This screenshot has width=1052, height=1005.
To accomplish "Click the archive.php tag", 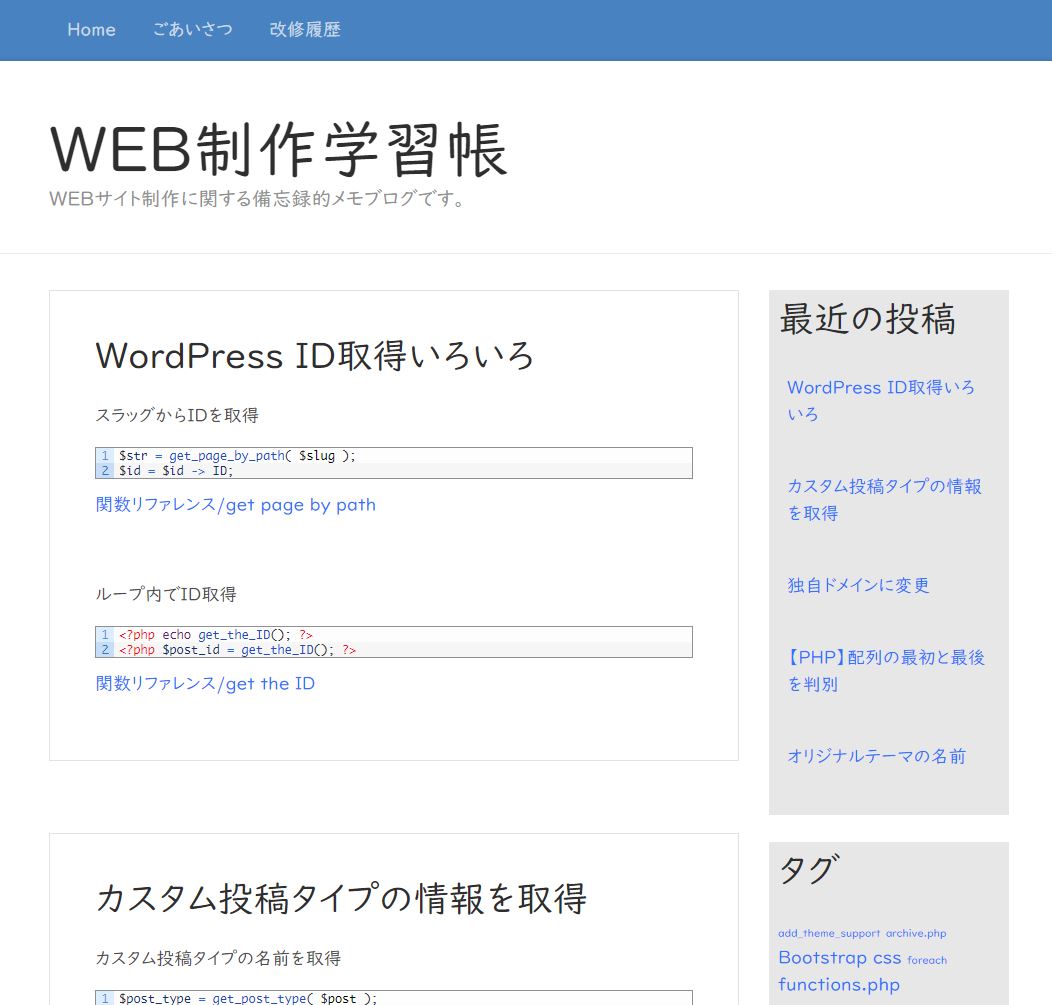I will [916, 934].
